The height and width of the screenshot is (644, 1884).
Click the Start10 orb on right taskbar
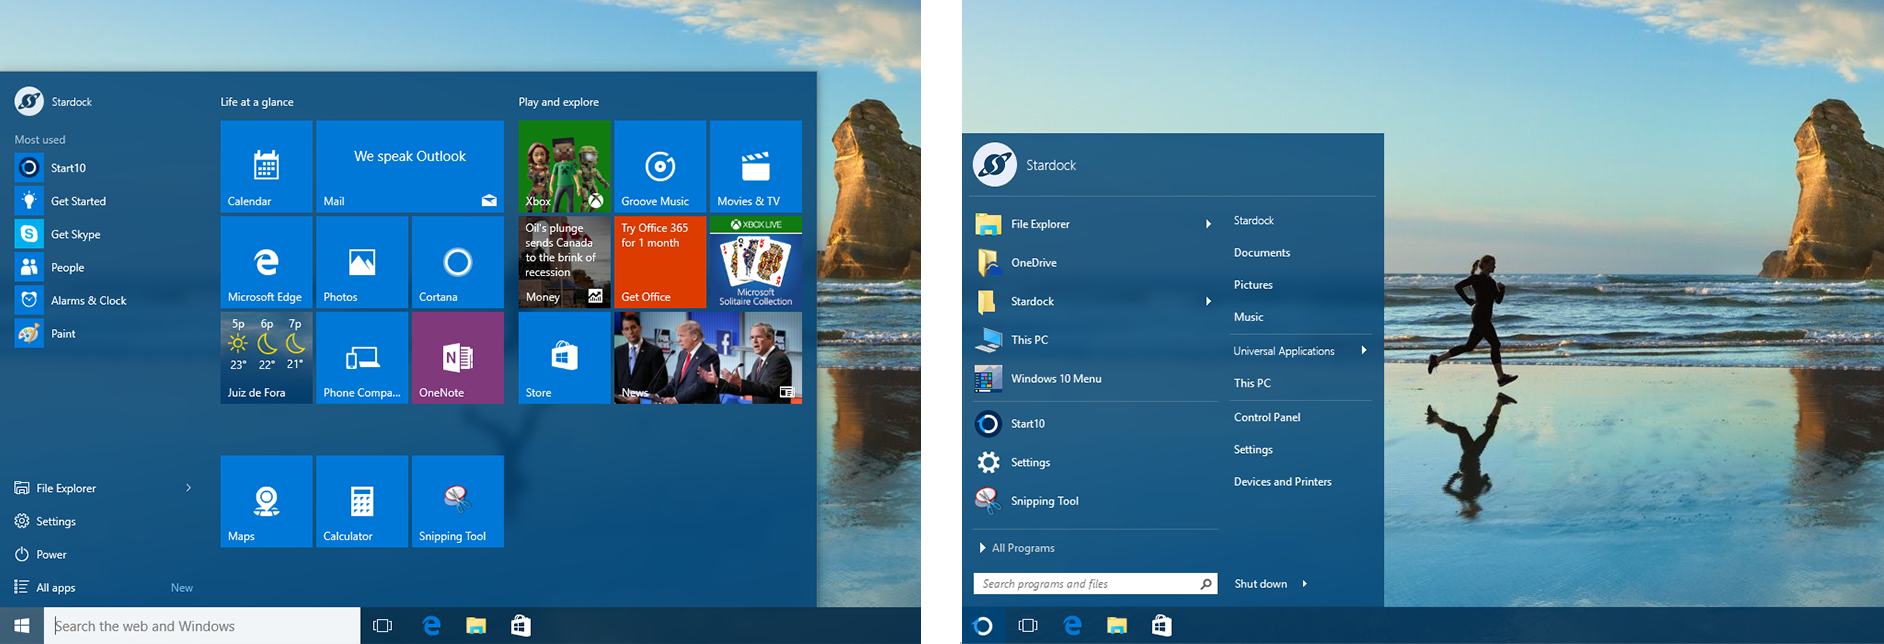[983, 626]
